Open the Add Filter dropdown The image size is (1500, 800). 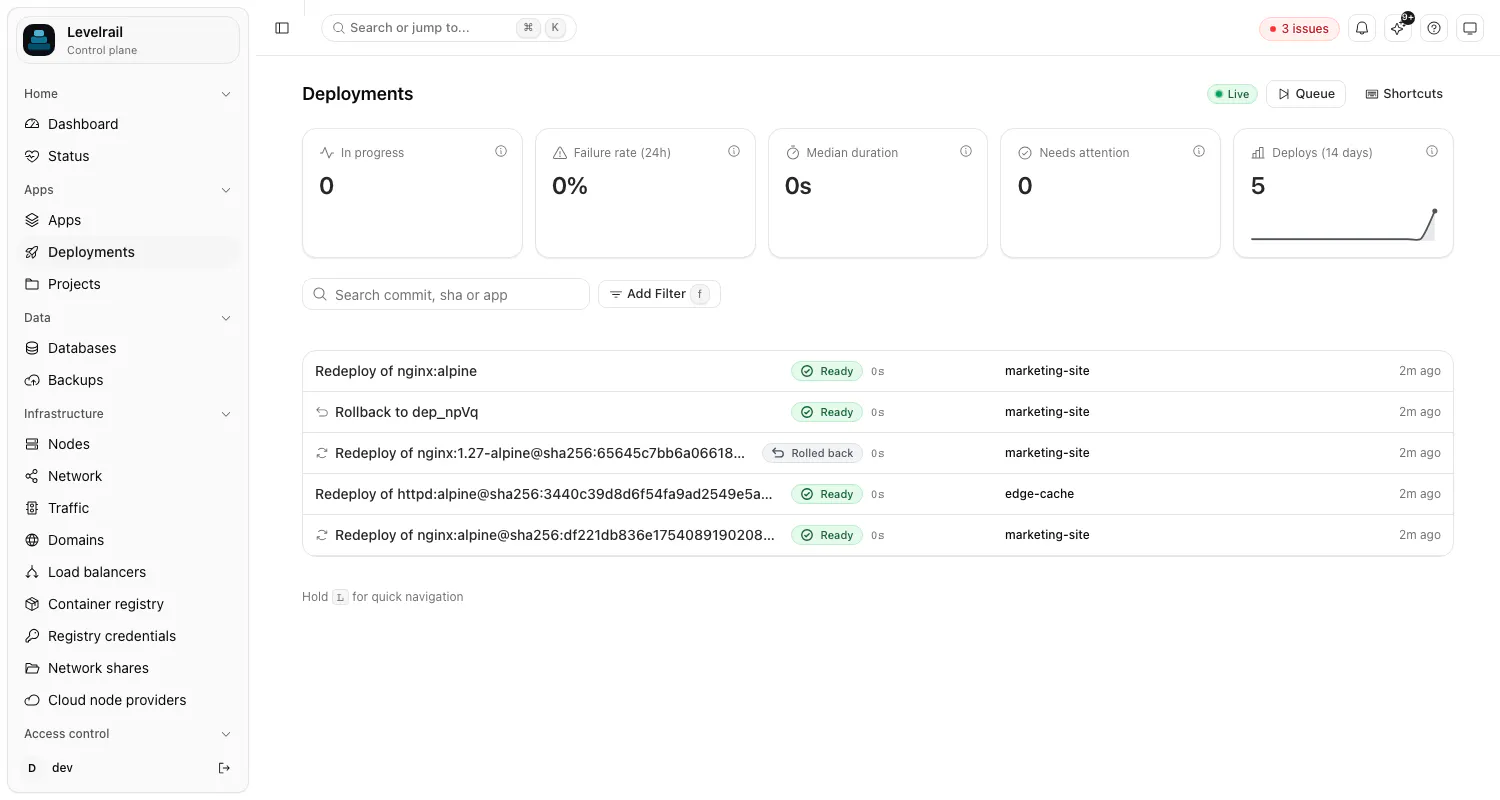(659, 294)
